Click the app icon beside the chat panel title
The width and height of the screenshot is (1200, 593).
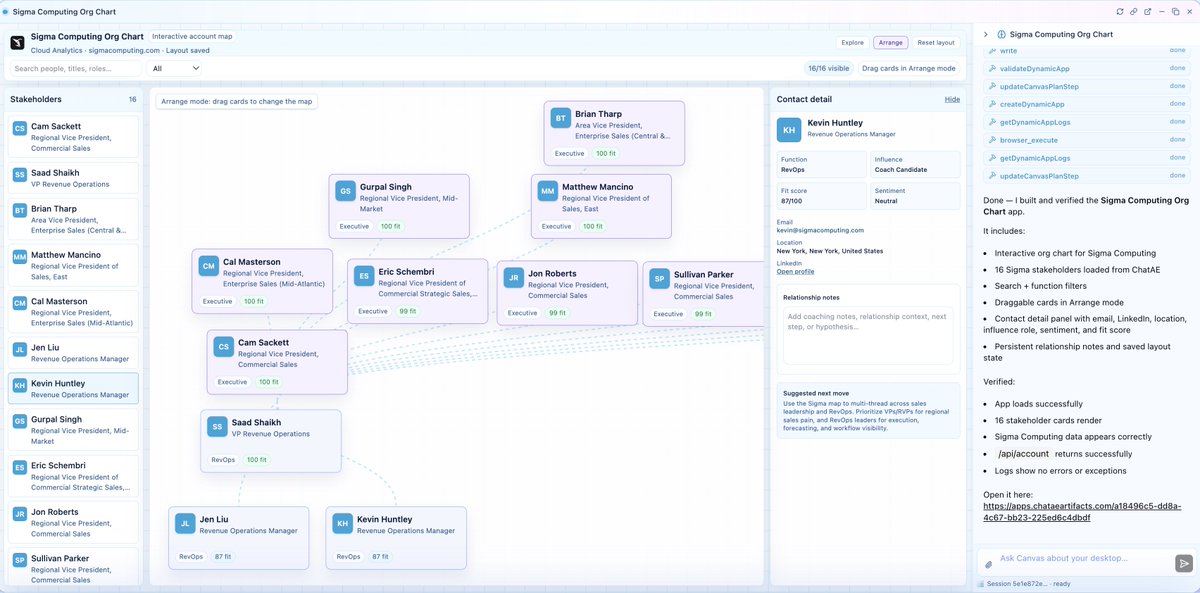point(1002,34)
